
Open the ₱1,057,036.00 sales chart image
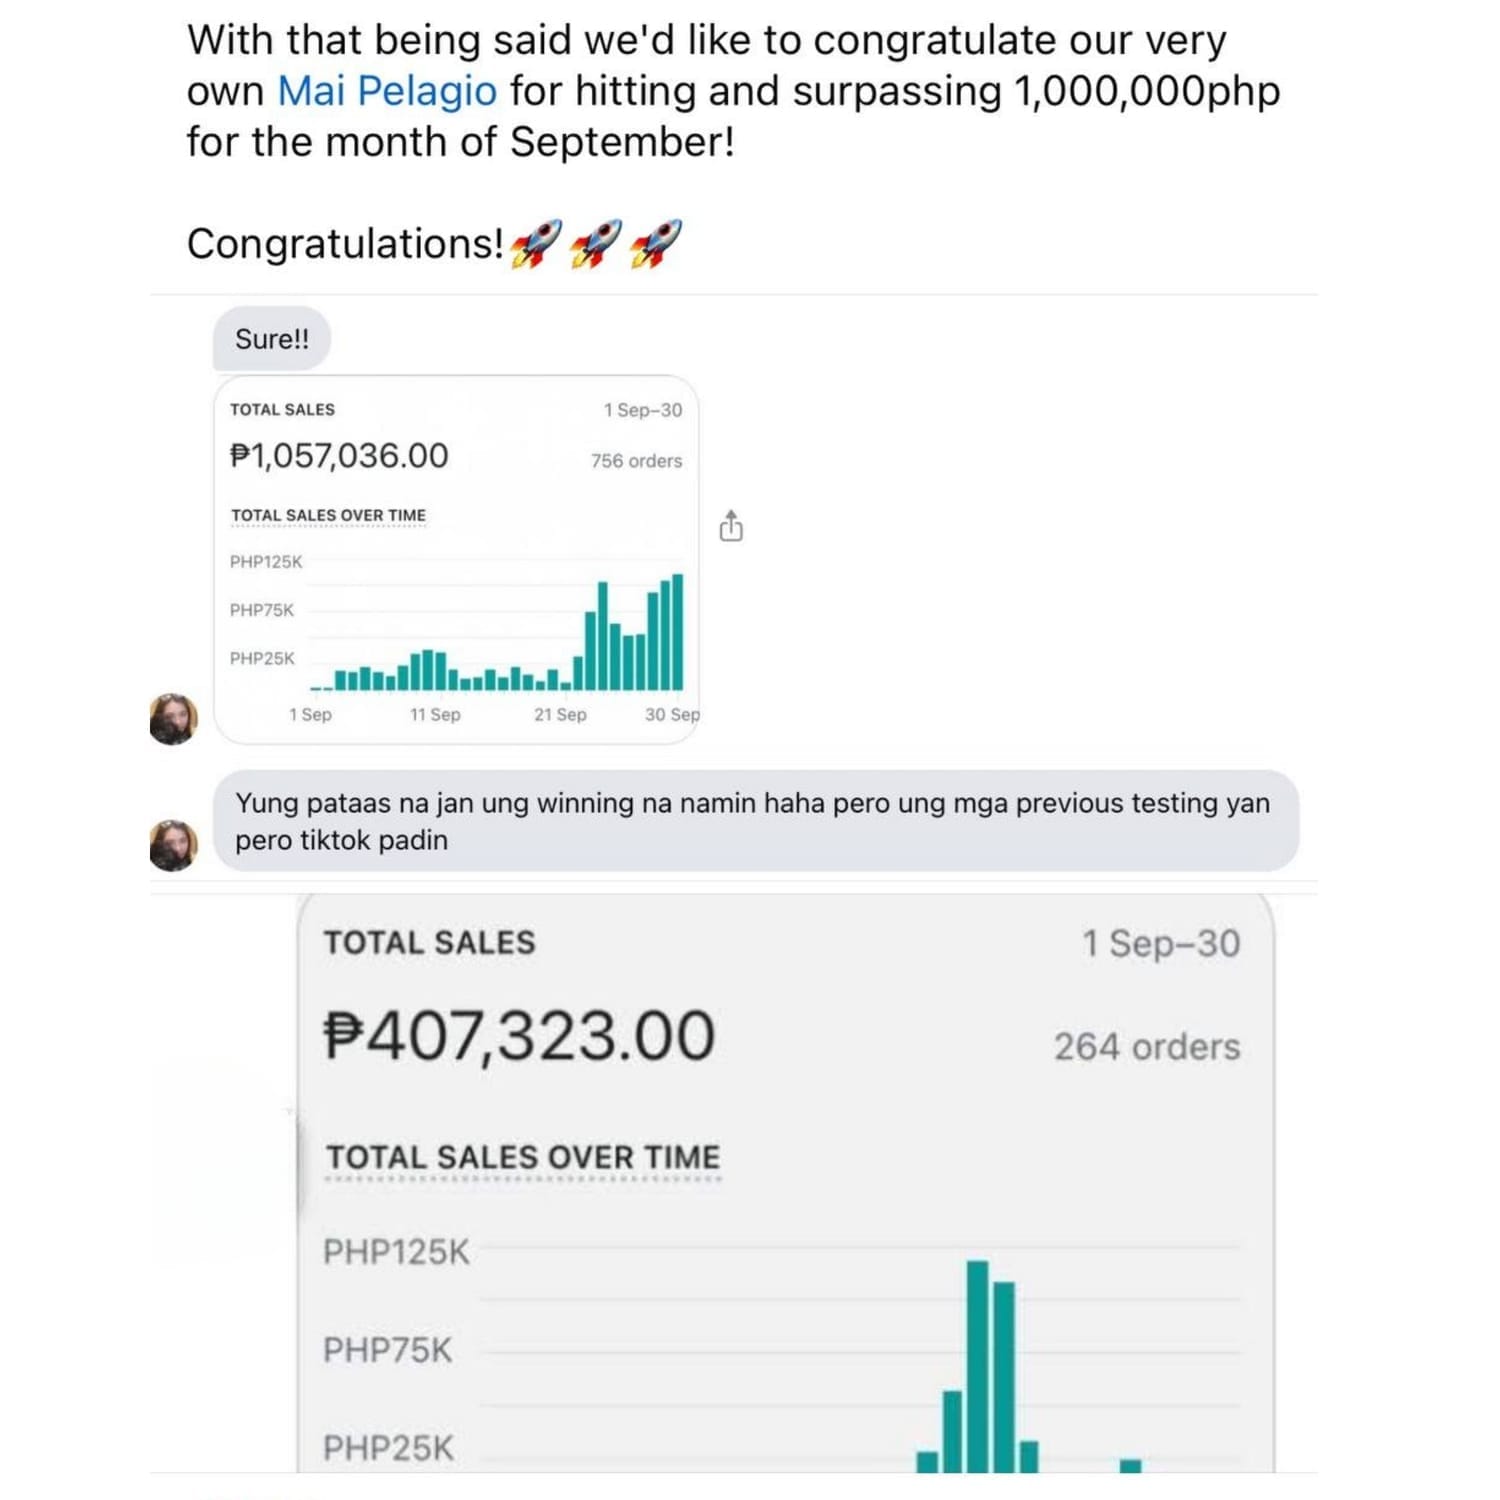point(456,560)
